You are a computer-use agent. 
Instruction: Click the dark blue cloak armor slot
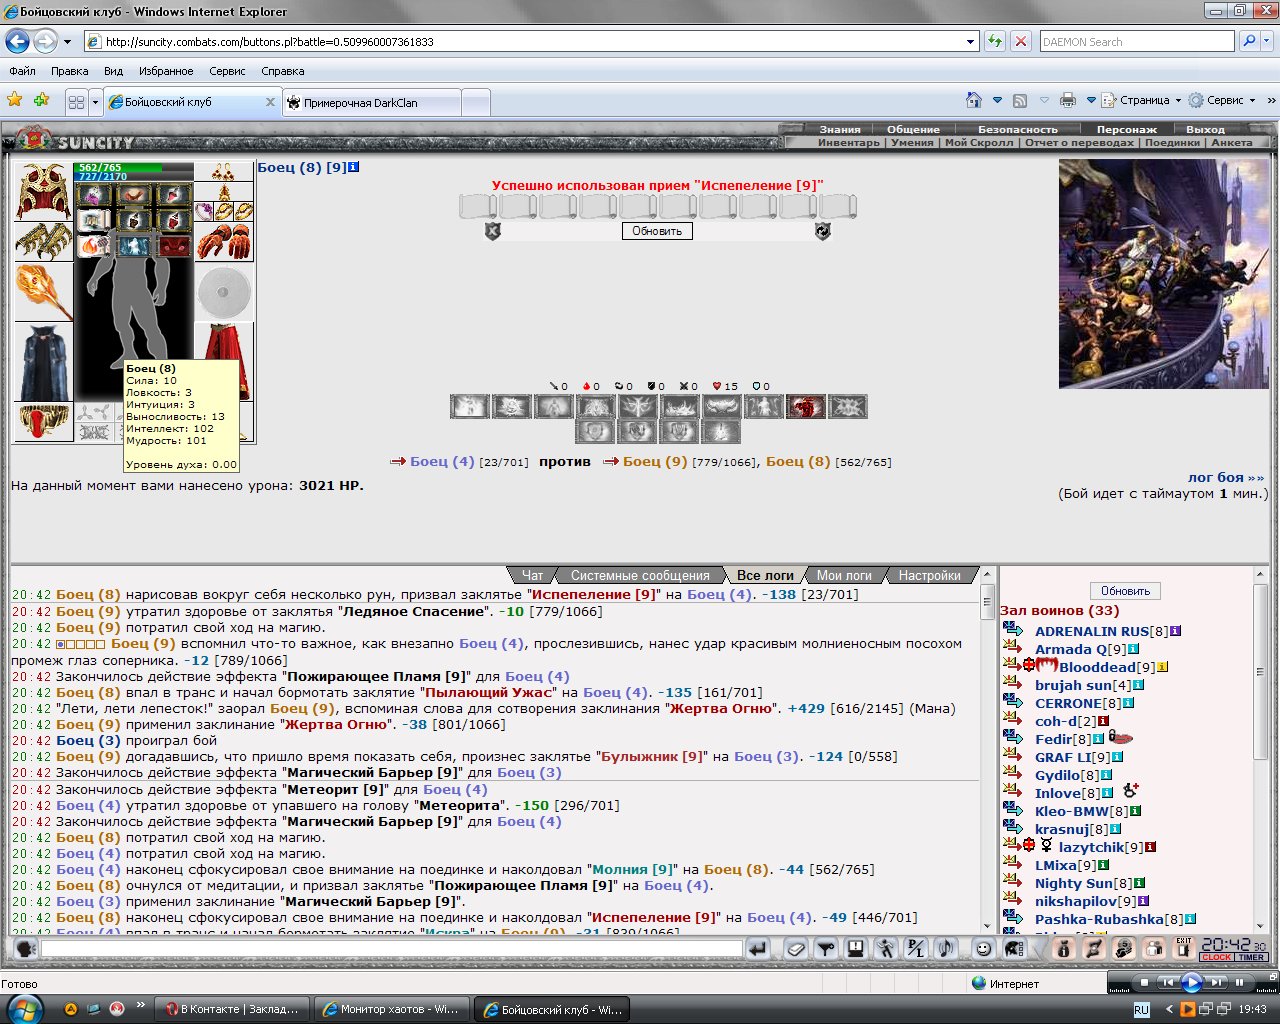coord(43,362)
